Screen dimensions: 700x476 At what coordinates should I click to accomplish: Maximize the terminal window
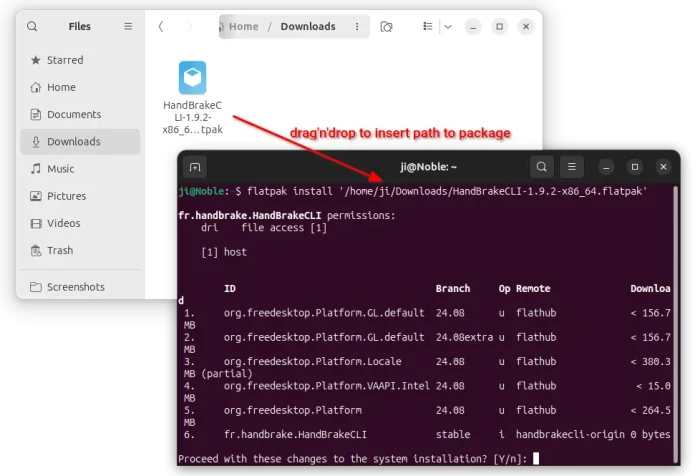(635, 167)
